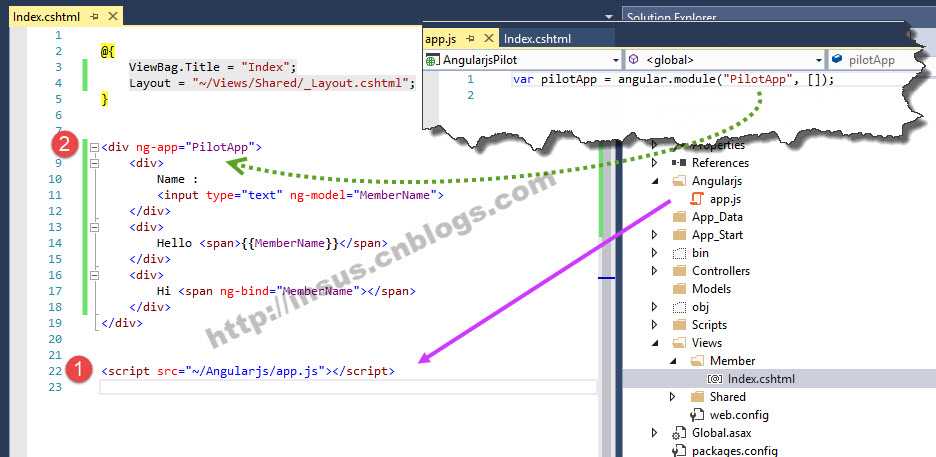The image size is (936, 457).
Task: Expand the Global.asax node
Action: (655, 433)
